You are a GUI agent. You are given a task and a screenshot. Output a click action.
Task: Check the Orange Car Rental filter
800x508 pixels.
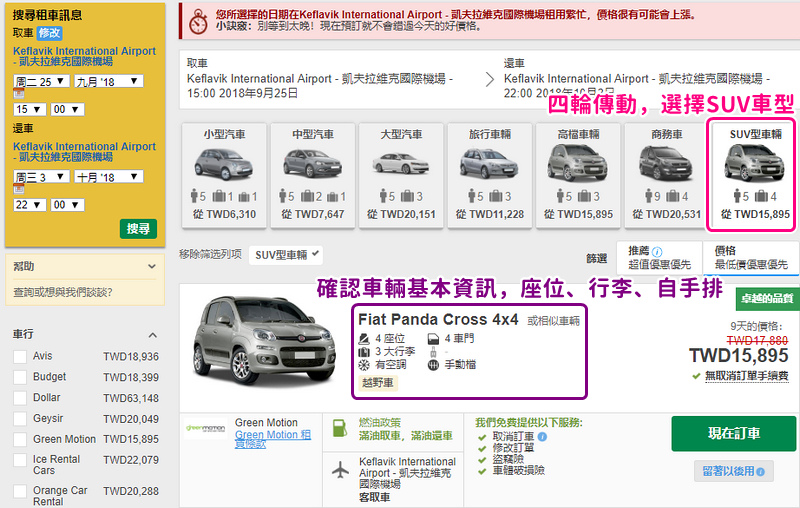click(x=20, y=491)
